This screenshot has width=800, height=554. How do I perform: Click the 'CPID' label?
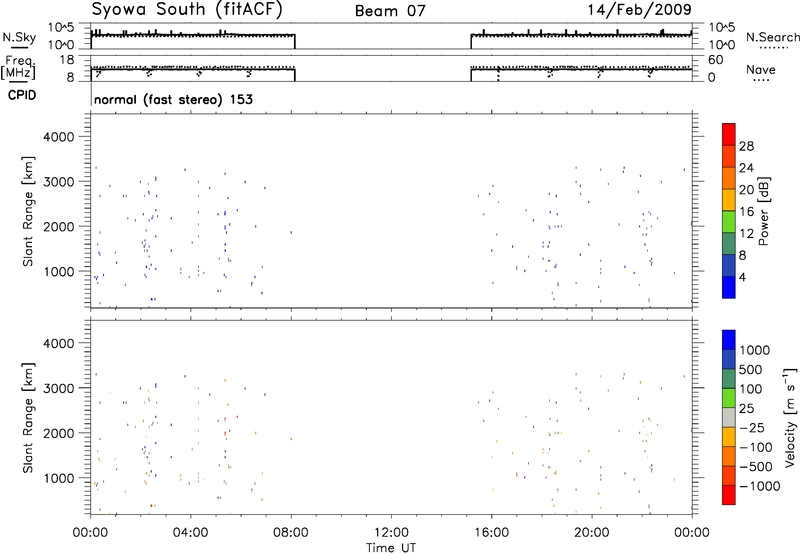pyautogui.click(x=22, y=95)
